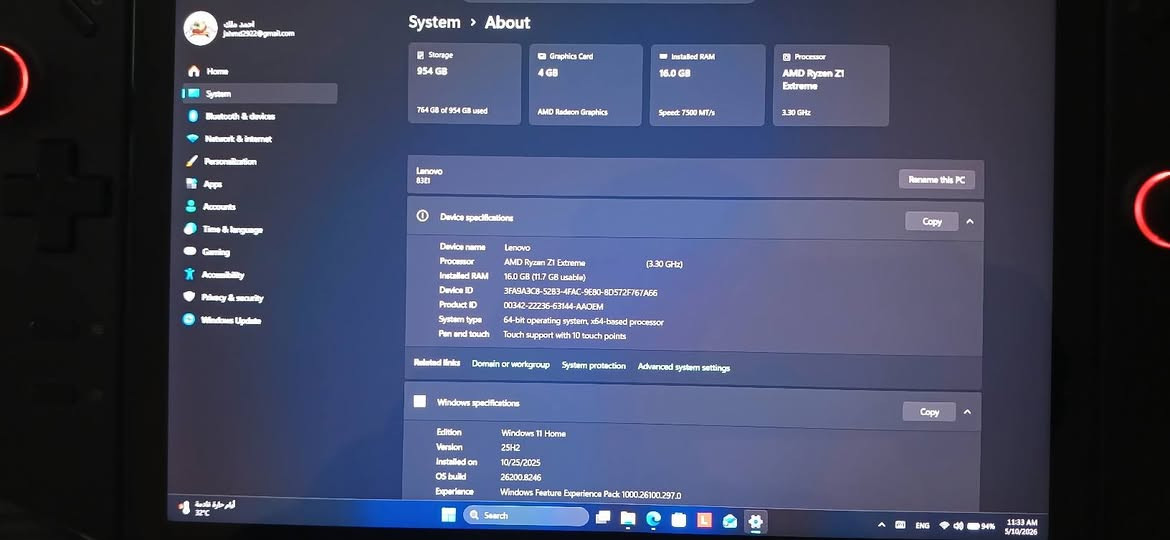Collapse the Windows specifications section
Viewport: 1170px width, 540px height.
click(968, 412)
